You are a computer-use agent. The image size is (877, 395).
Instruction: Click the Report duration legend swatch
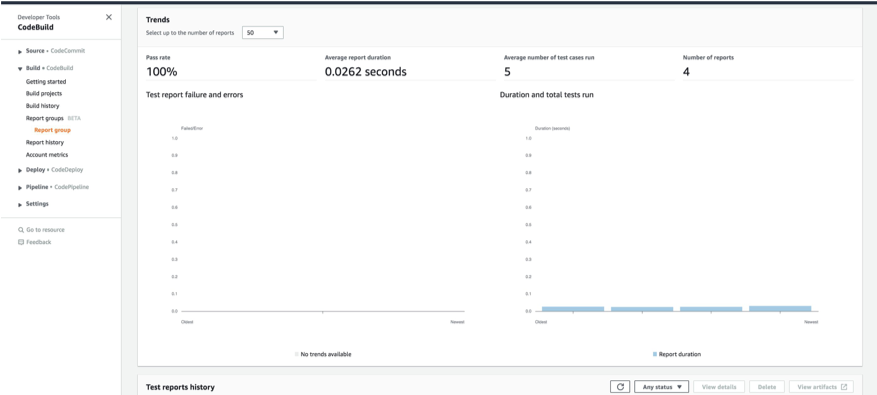click(x=655, y=354)
